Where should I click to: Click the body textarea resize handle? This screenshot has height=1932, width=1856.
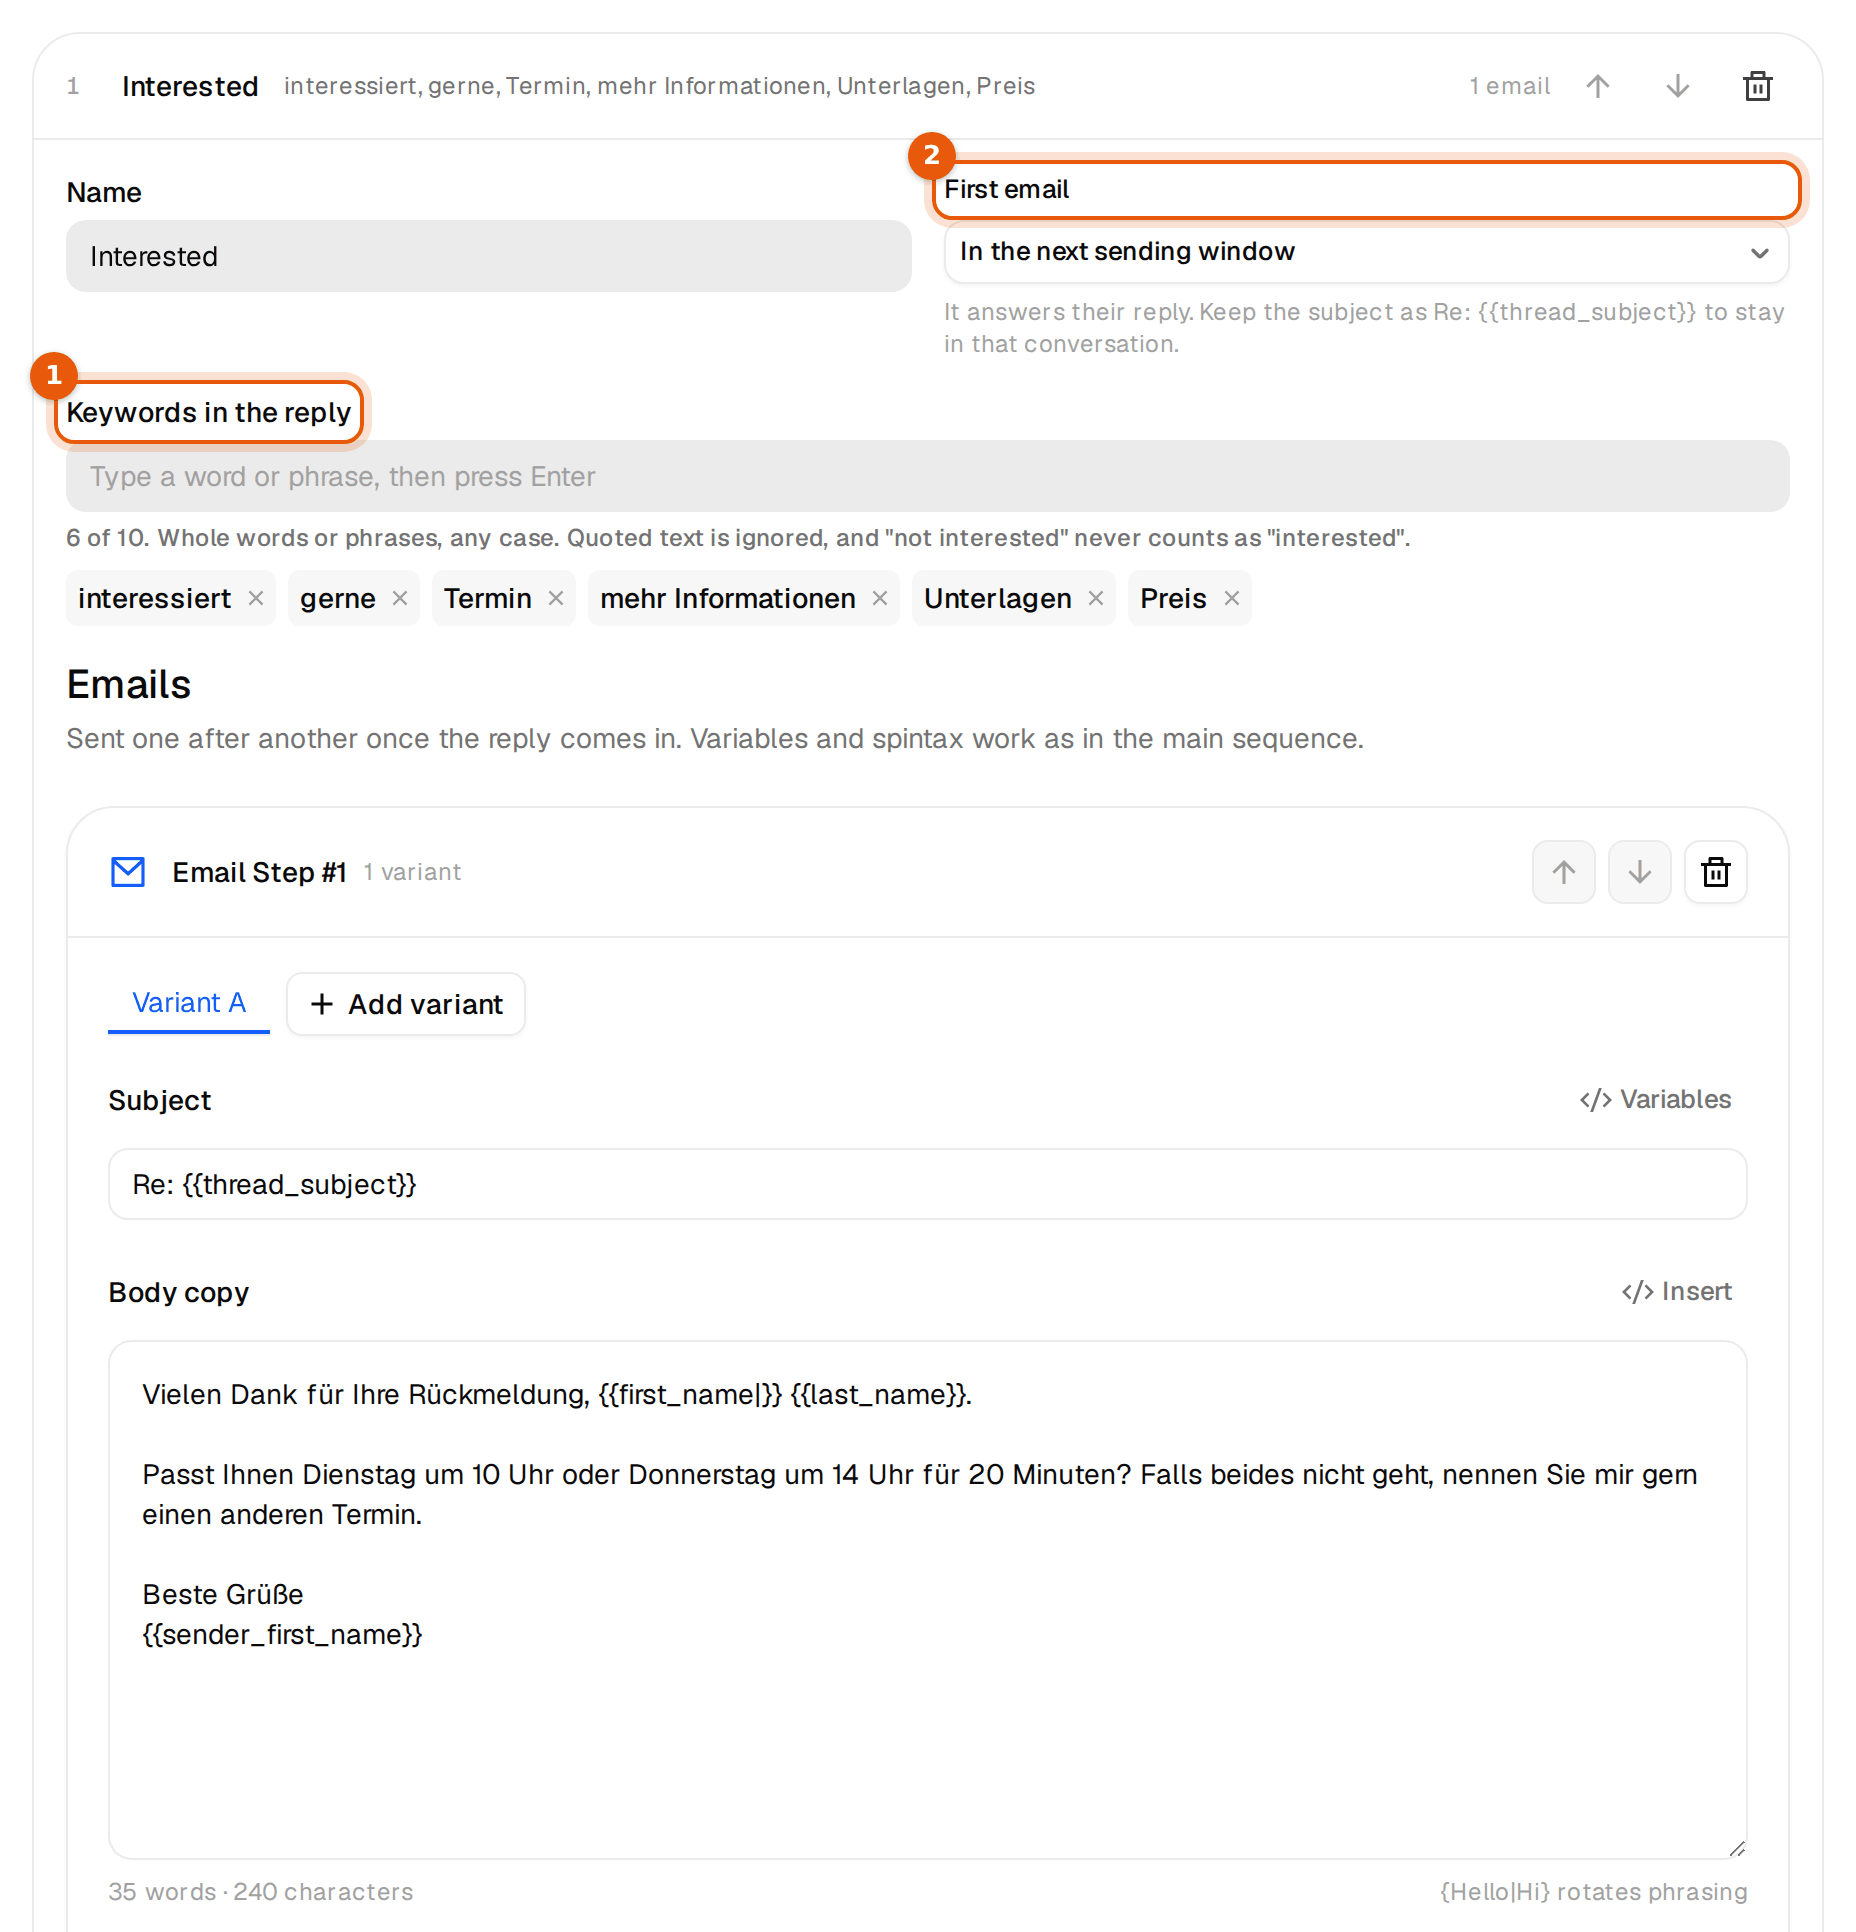click(1737, 1849)
